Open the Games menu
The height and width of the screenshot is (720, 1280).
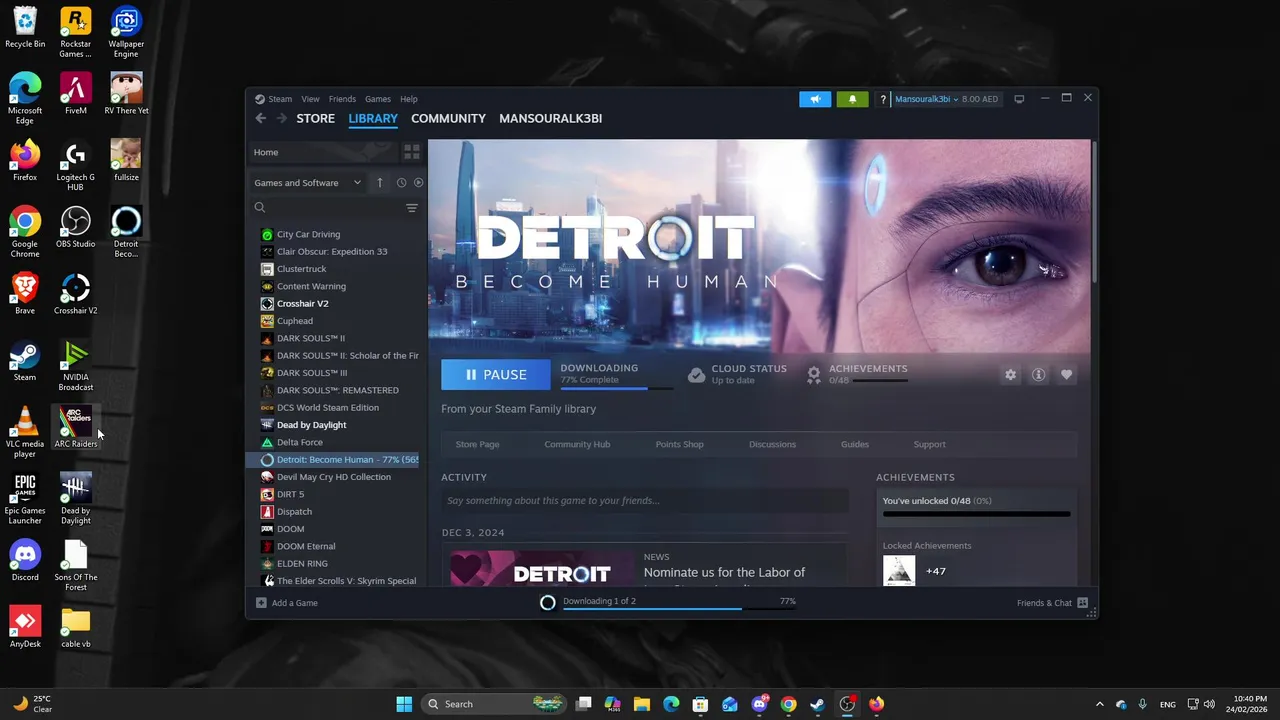coord(378,99)
